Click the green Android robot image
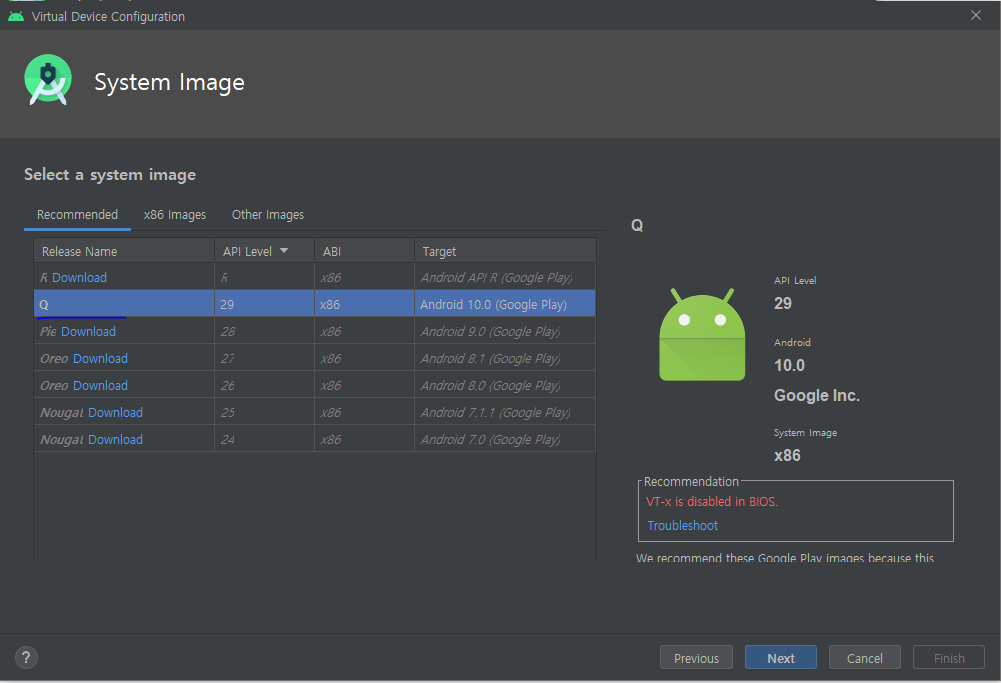The image size is (1001, 683). [702, 334]
